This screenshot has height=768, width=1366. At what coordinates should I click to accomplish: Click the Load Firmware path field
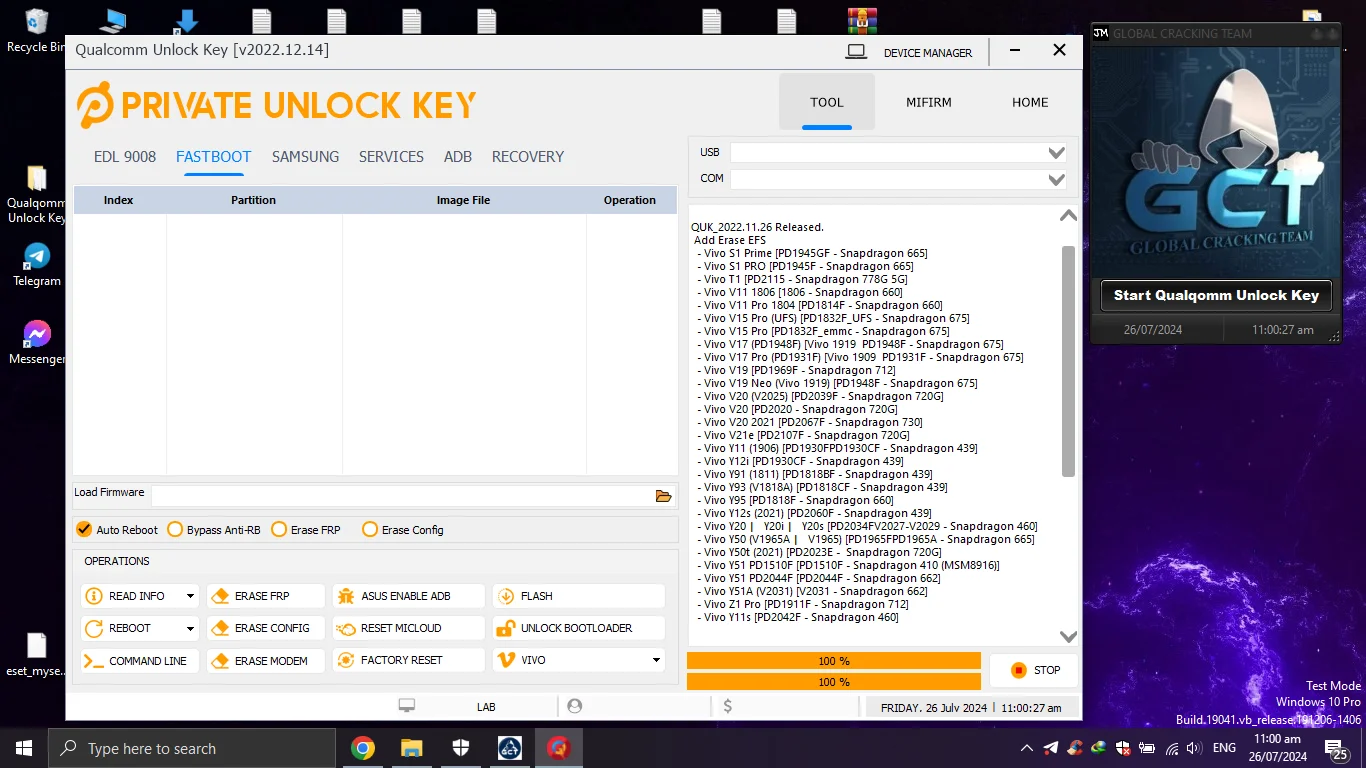point(402,496)
